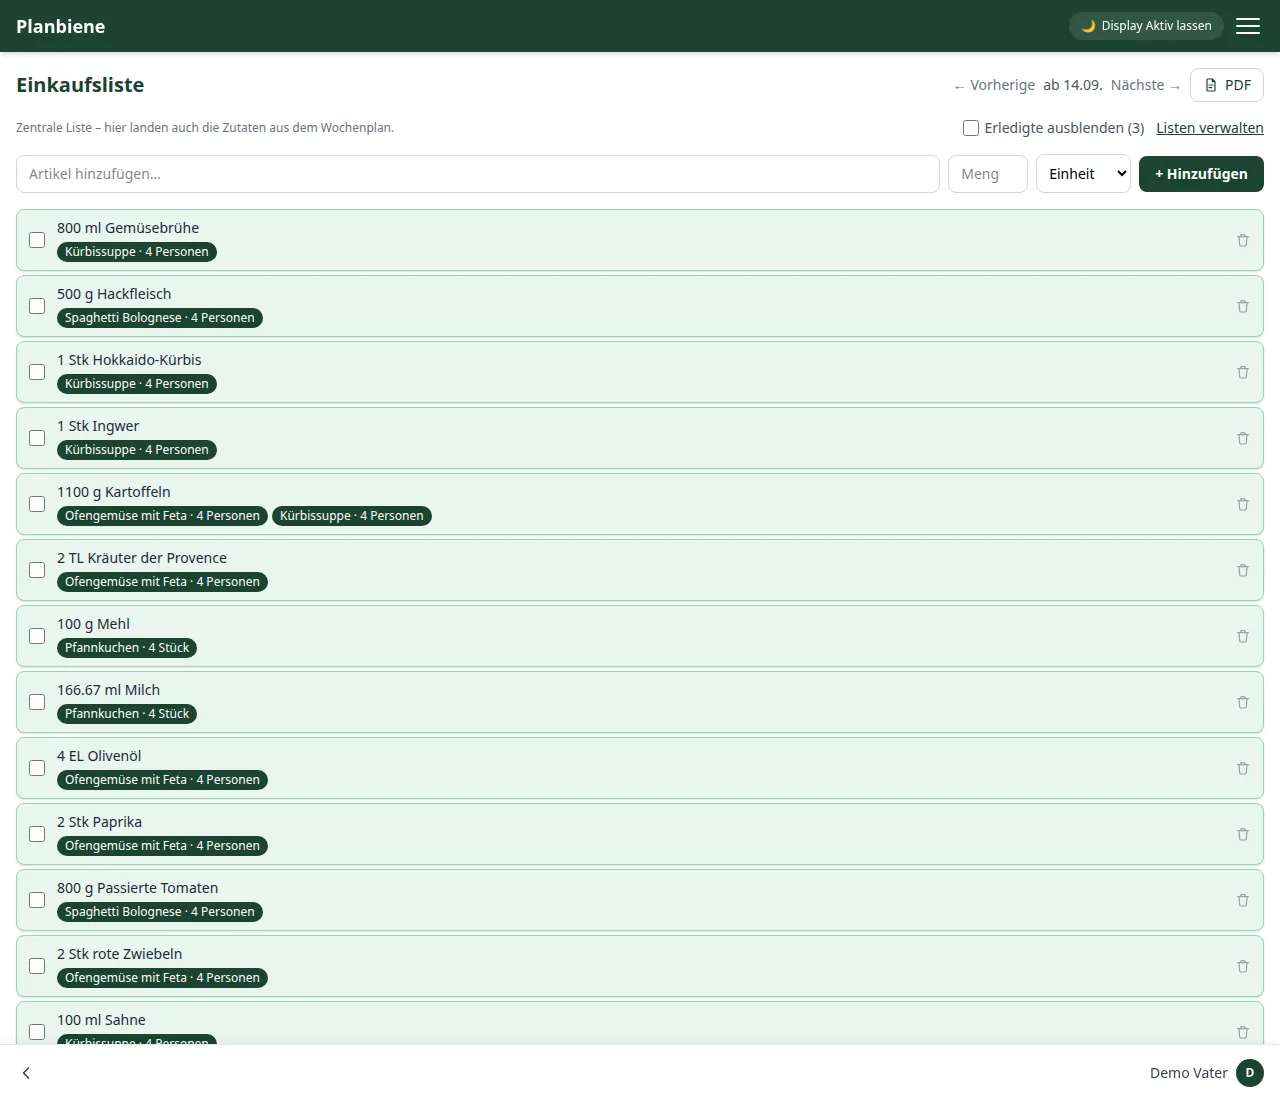Viewport: 1280px width, 1100px height.
Task: Click Spaghetti Bolognese tag under Hackfleisch
Action: click(160, 318)
